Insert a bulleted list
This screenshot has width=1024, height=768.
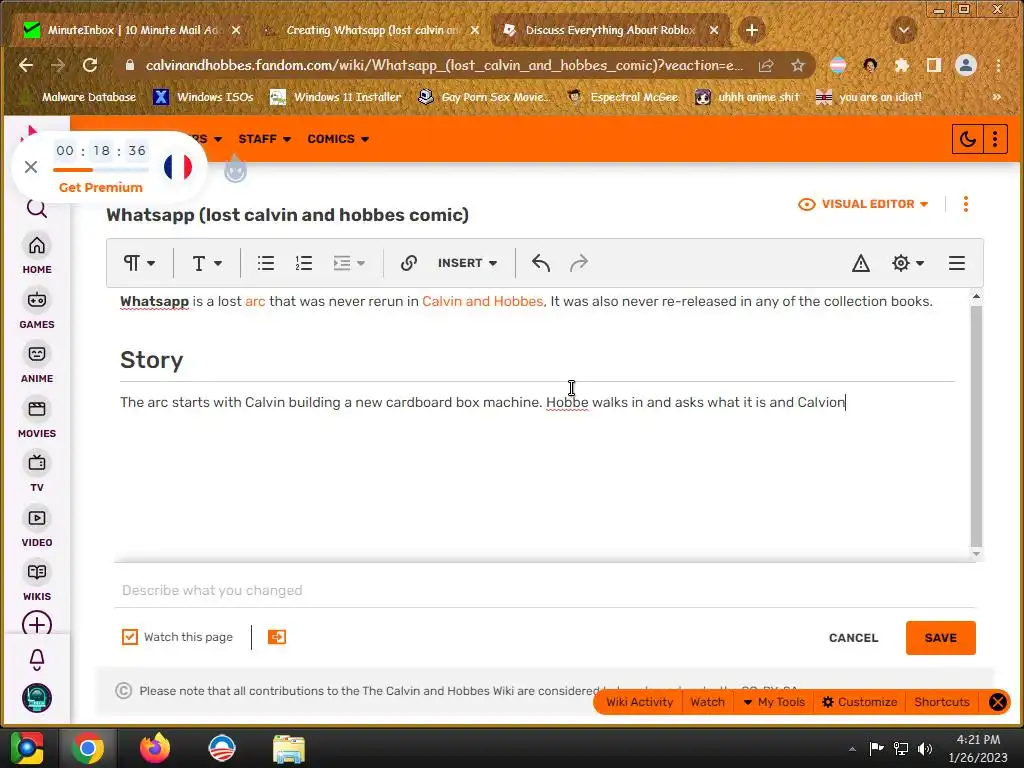point(266,263)
